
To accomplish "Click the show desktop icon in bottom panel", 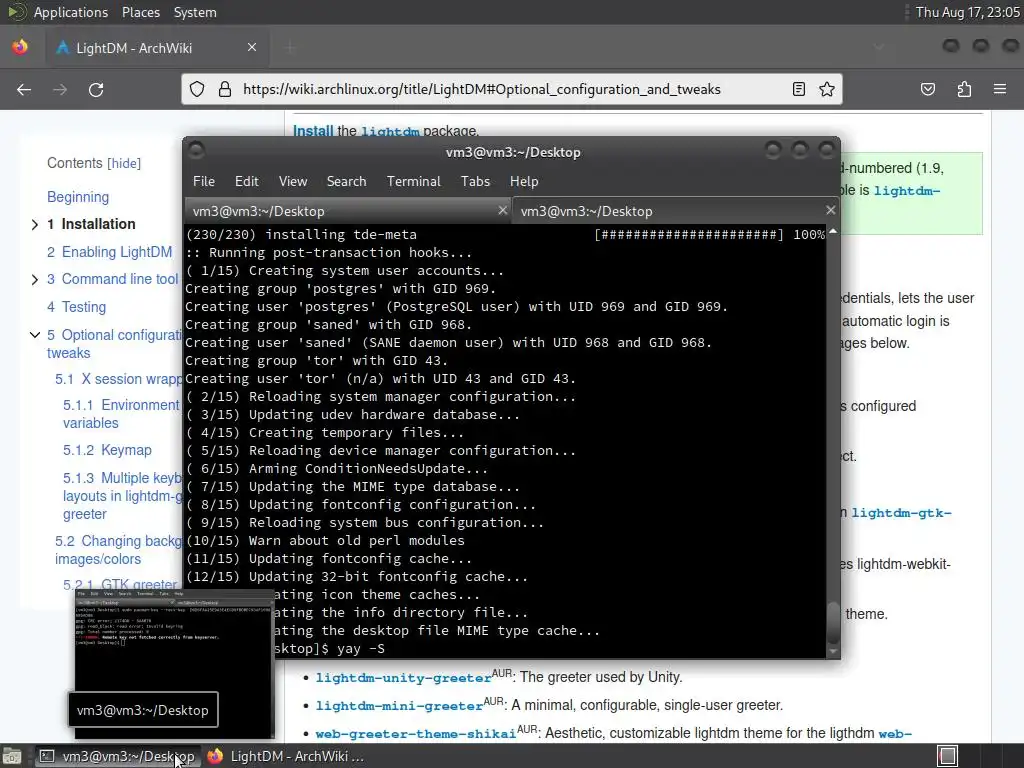I will coord(12,756).
